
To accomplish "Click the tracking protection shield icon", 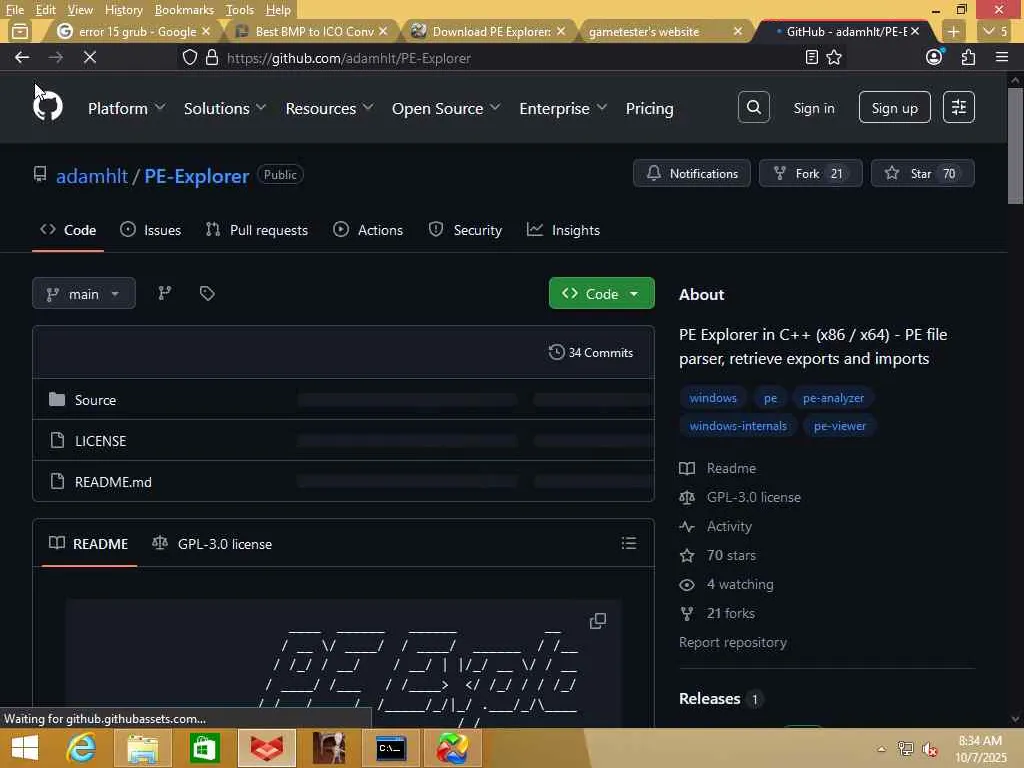I will (x=189, y=57).
